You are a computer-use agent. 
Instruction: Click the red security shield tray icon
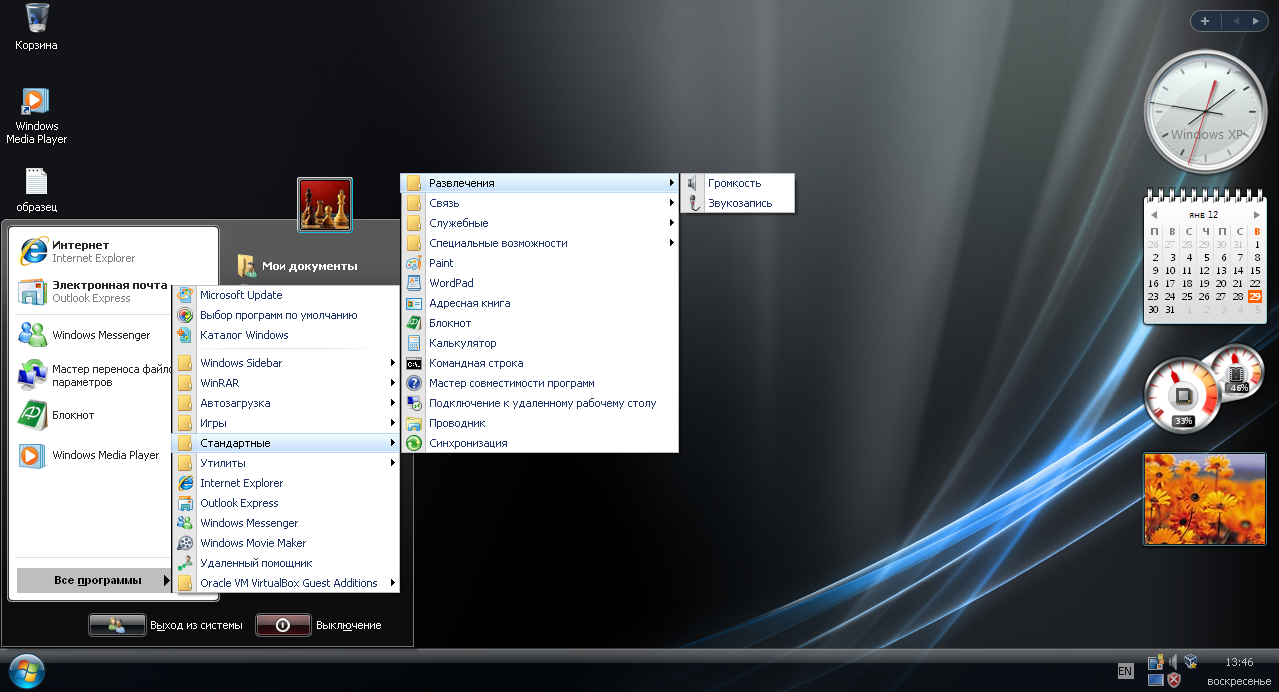(x=1174, y=680)
